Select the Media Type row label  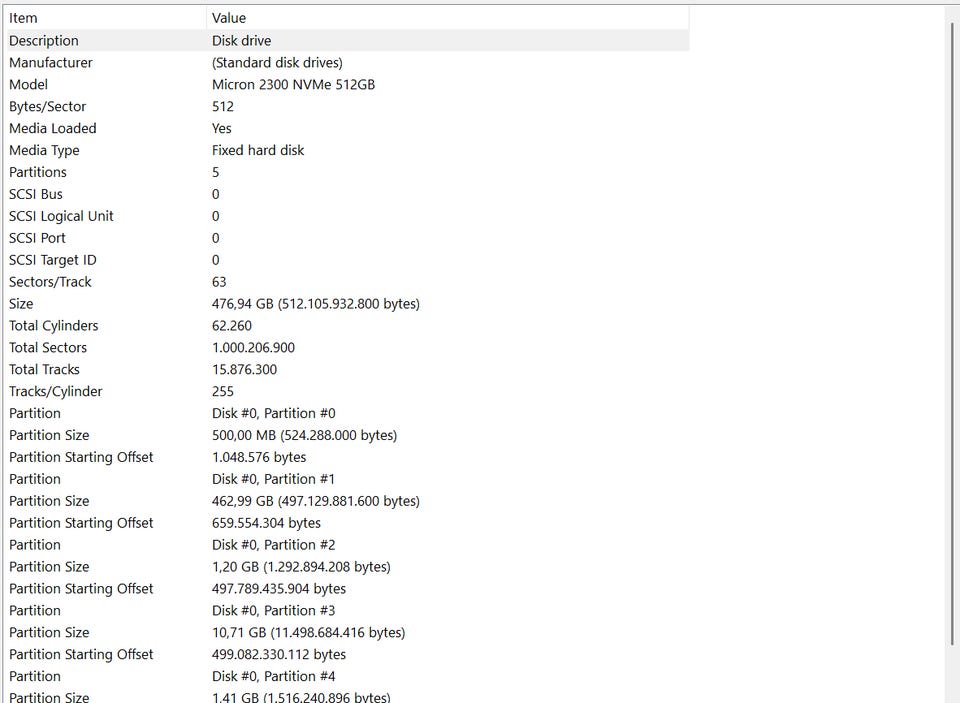point(44,151)
